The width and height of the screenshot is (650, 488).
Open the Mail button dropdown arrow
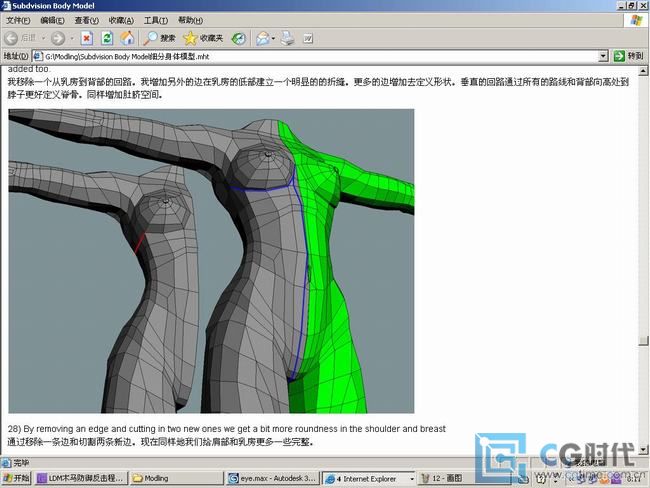(x=273, y=39)
